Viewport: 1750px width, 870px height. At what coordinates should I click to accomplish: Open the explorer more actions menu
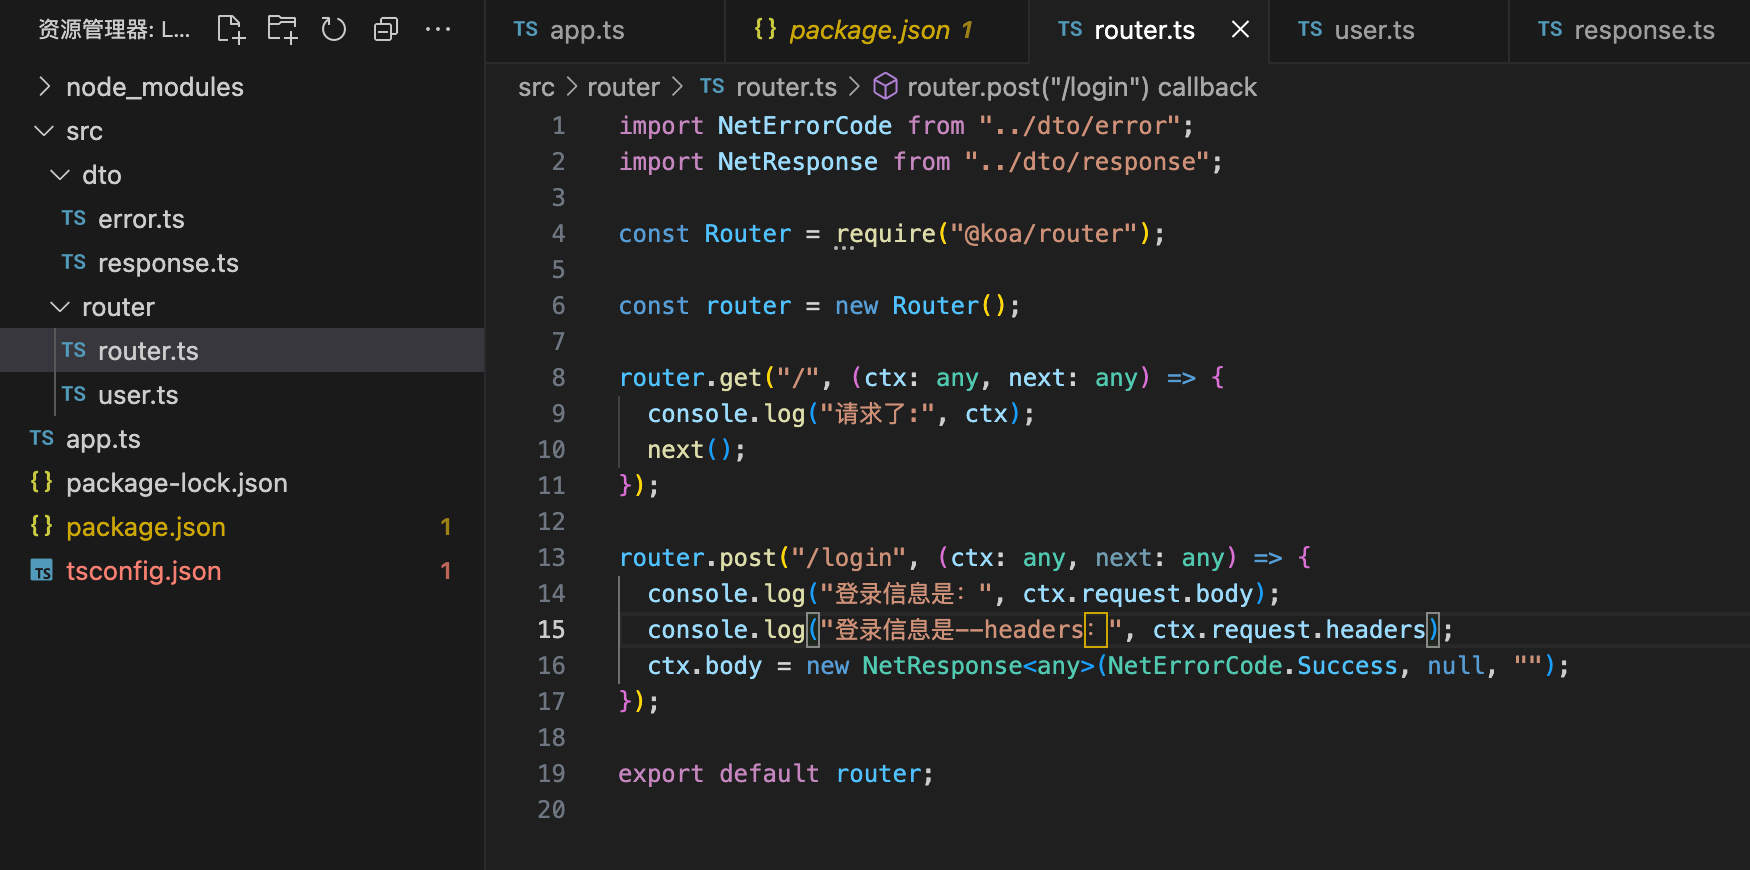(x=438, y=30)
